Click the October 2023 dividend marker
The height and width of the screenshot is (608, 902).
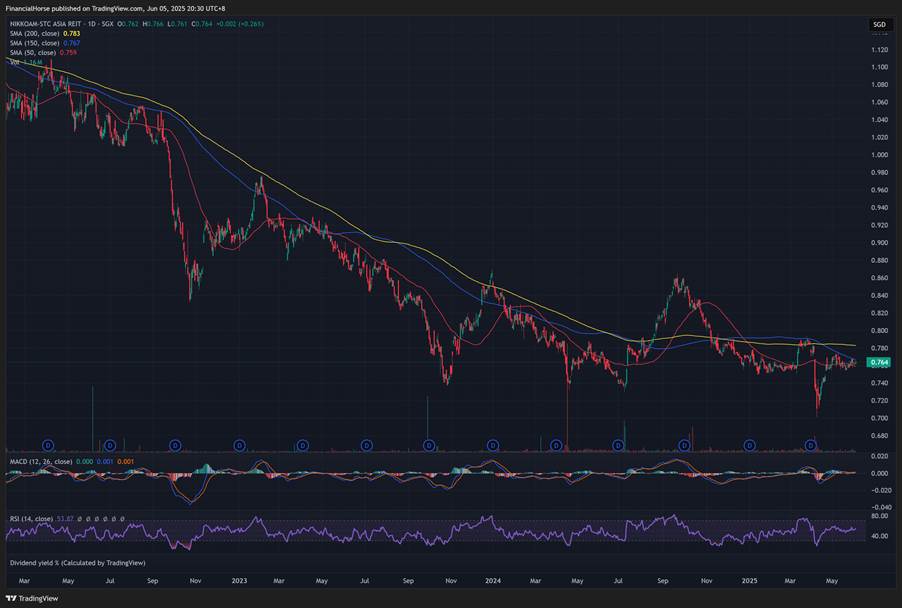(x=429, y=445)
